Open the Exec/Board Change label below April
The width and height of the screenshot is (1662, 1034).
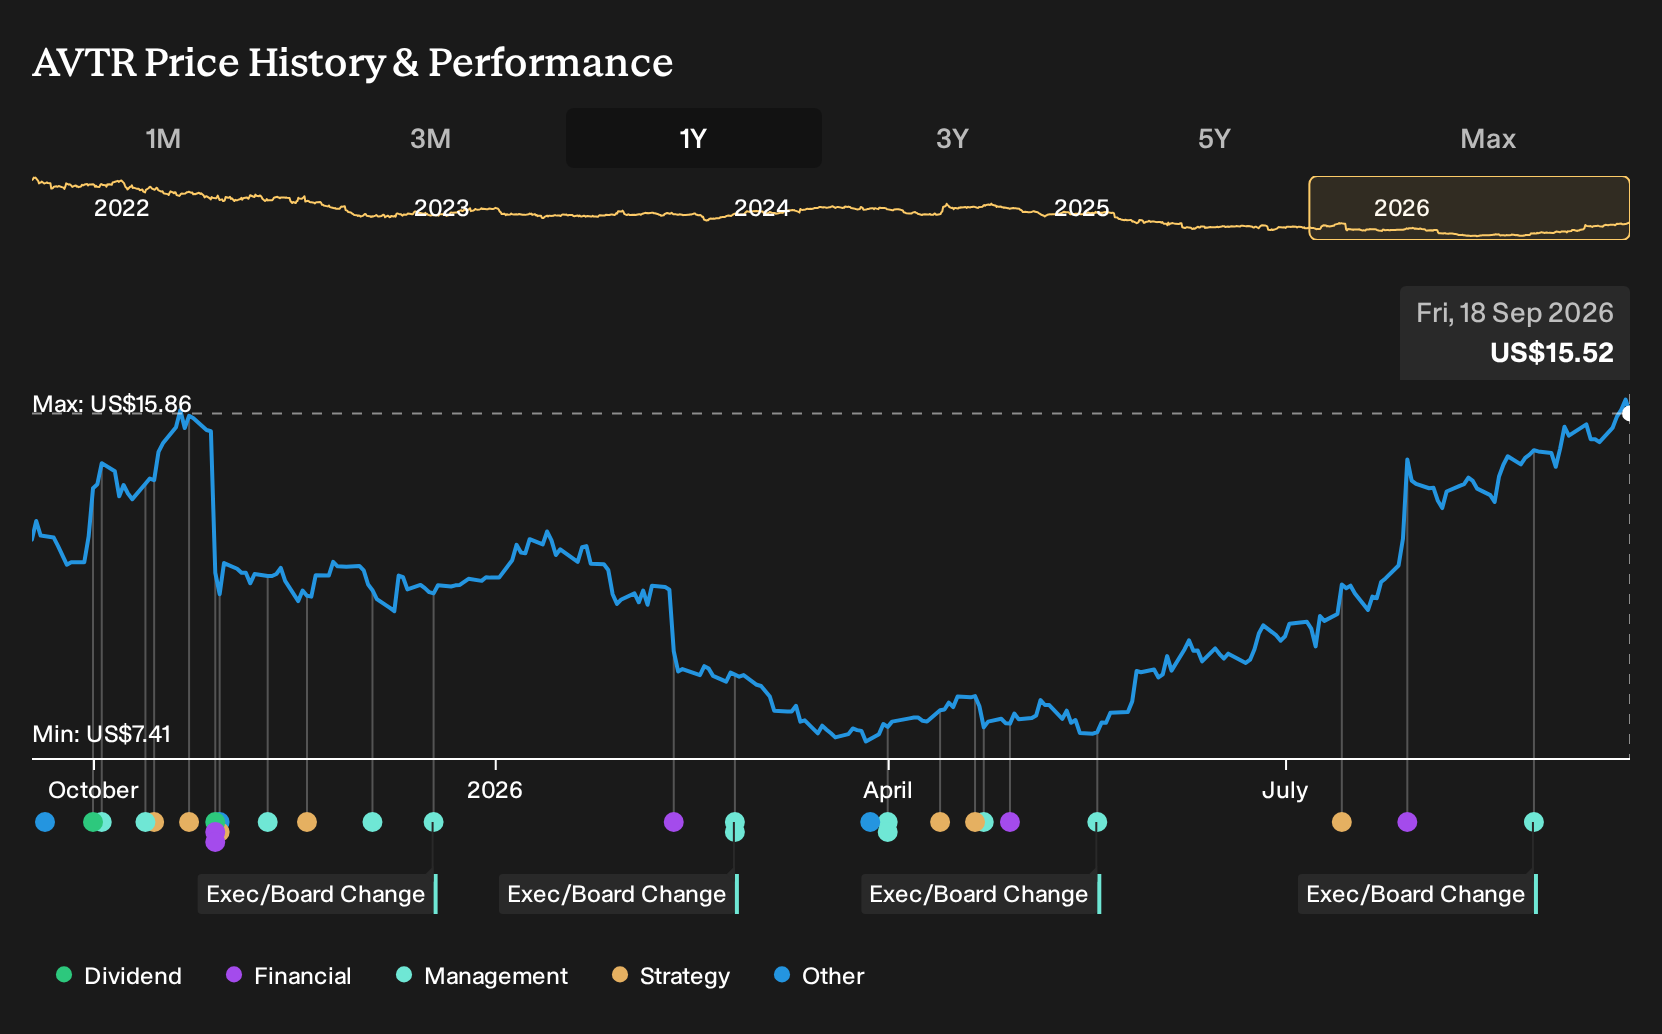click(x=981, y=894)
